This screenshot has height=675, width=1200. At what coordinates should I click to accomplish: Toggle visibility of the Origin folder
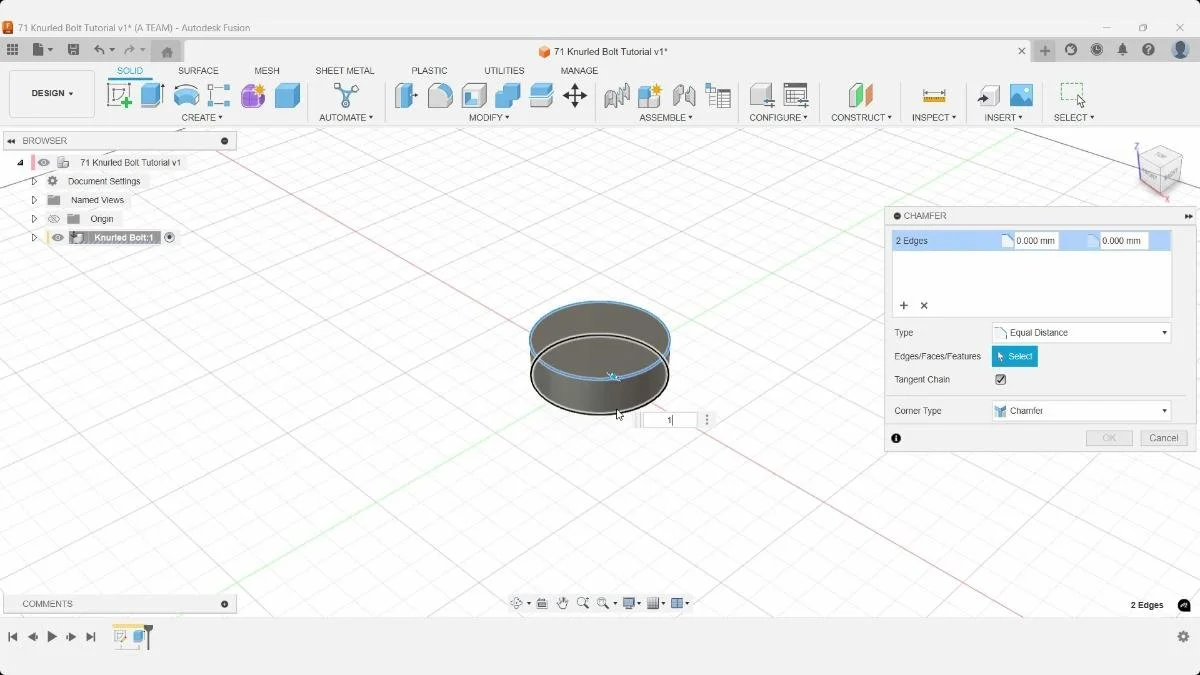54,219
